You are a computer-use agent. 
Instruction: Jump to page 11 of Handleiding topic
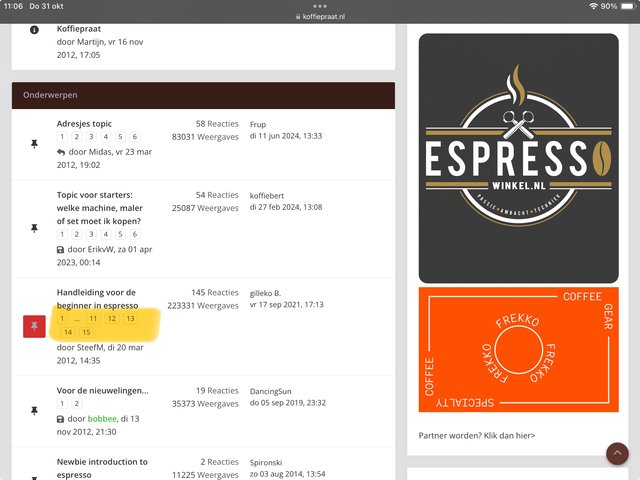pyautogui.click(x=93, y=319)
